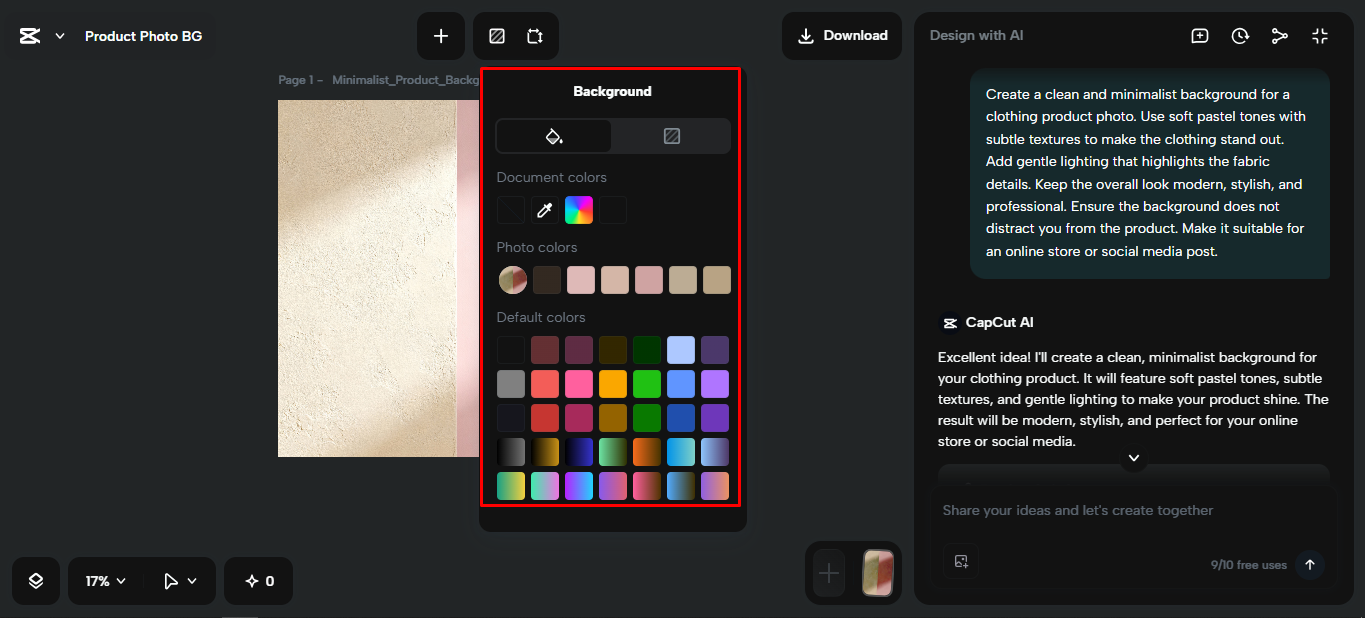The width and height of the screenshot is (1365, 618).
Task: Open the Layers panel icon at bottom left
Action: click(35, 581)
